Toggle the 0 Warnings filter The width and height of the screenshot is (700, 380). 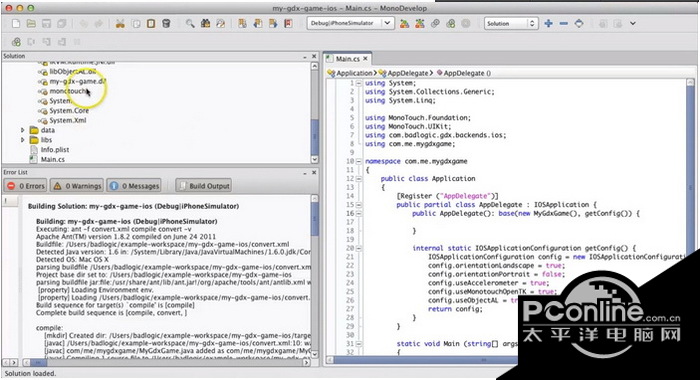[77, 186]
